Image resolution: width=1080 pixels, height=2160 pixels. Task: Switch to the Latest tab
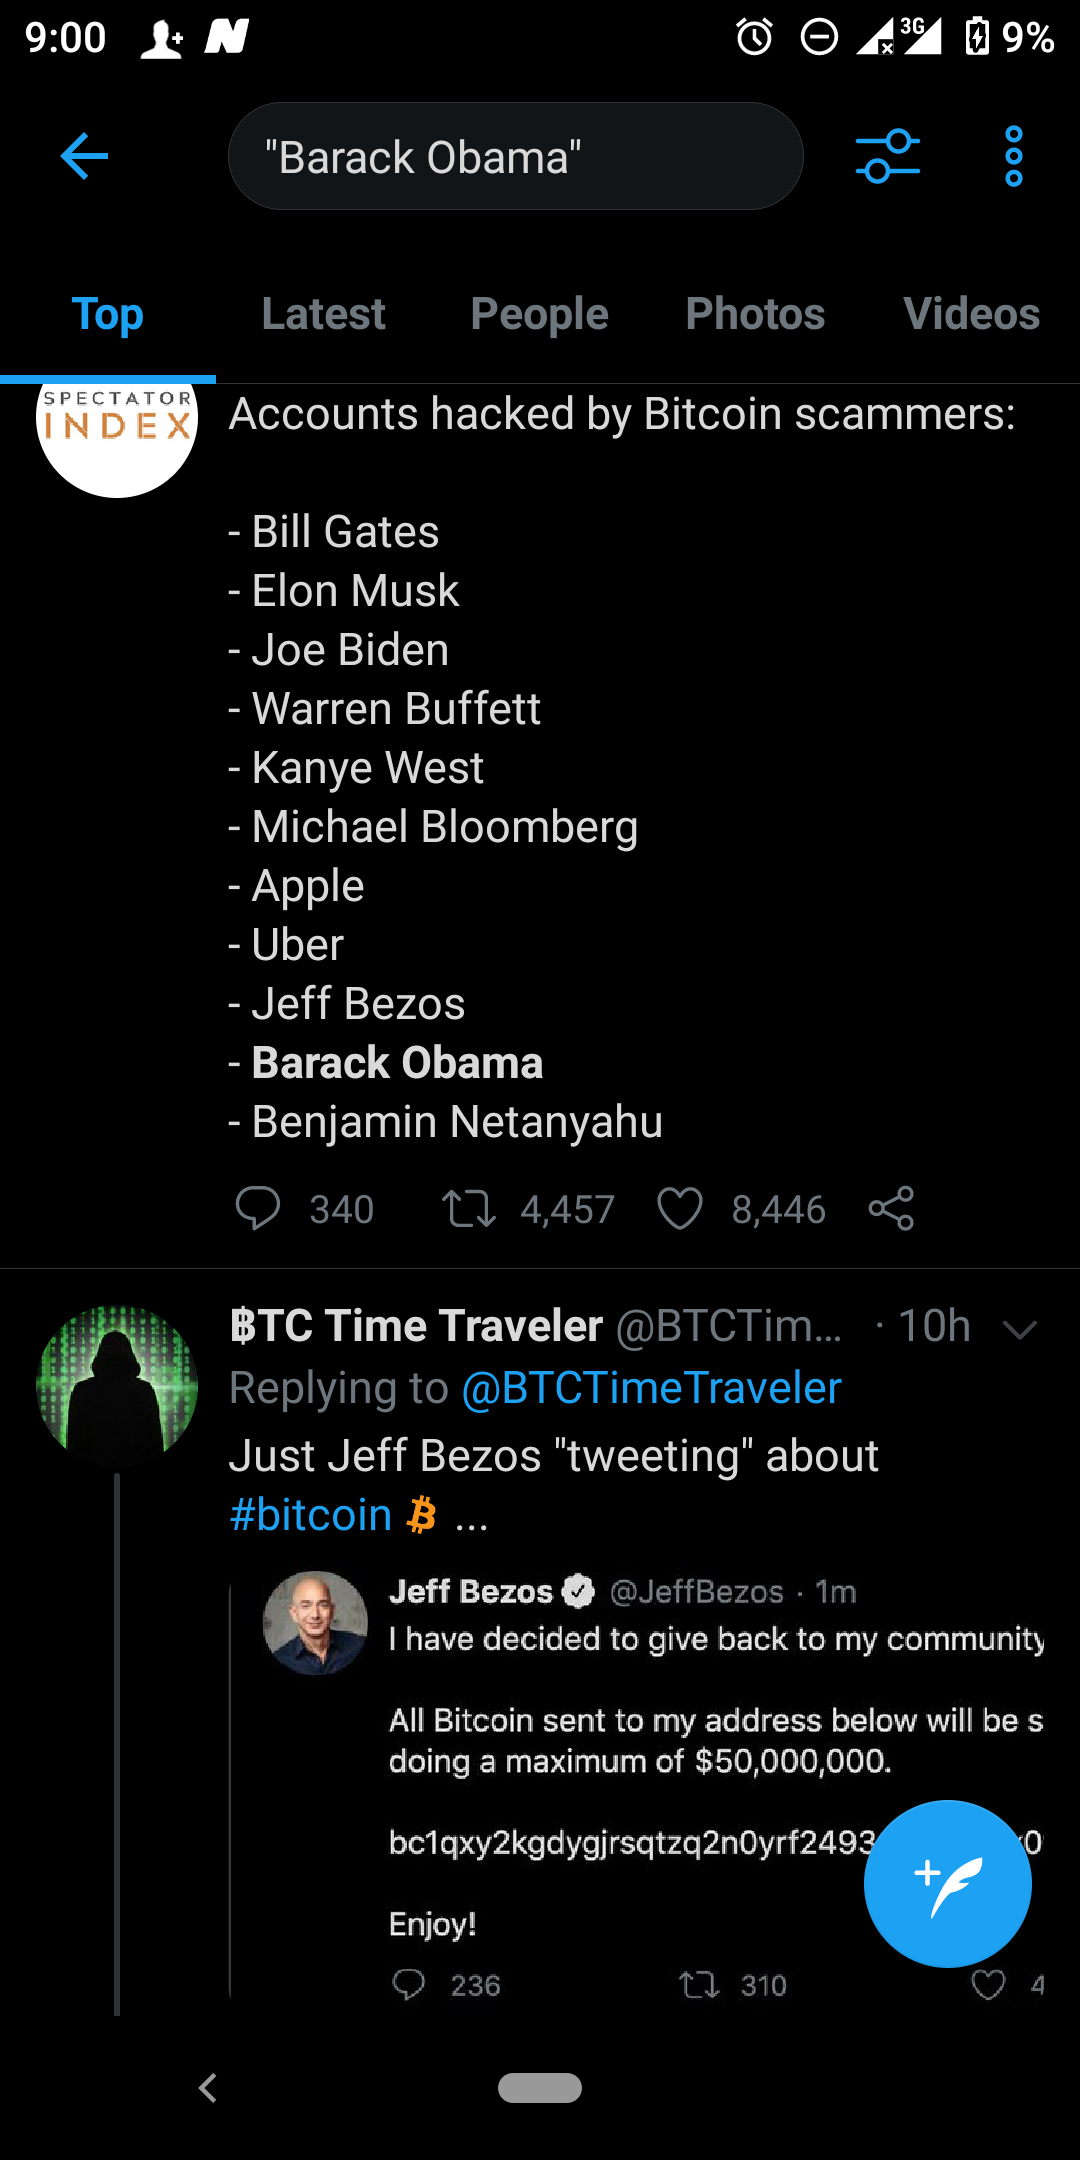tap(323, 314)
